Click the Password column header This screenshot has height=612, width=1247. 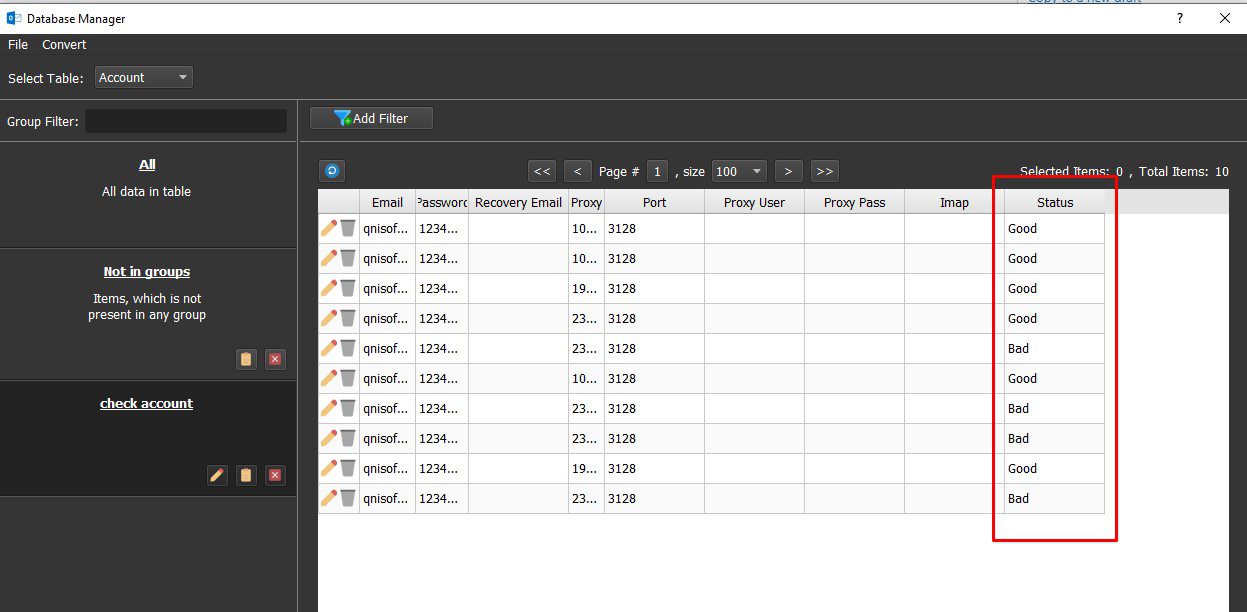tap(442, 202)
